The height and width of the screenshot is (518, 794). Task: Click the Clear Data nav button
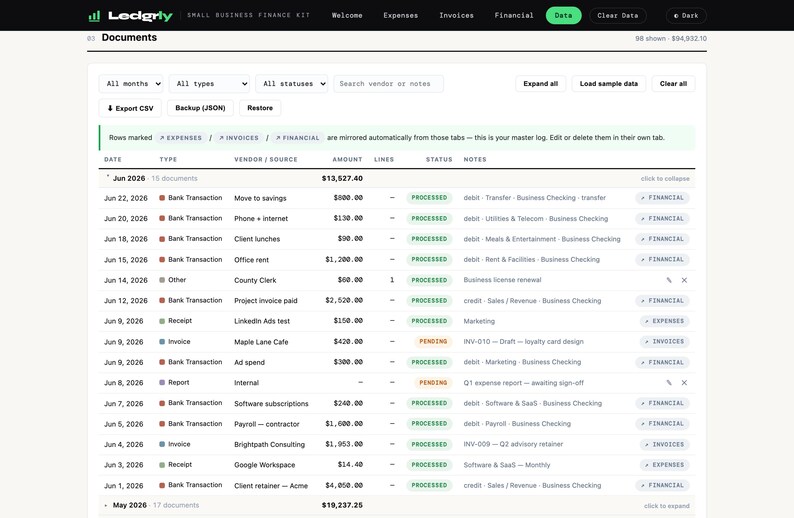(x=618, y=16)
